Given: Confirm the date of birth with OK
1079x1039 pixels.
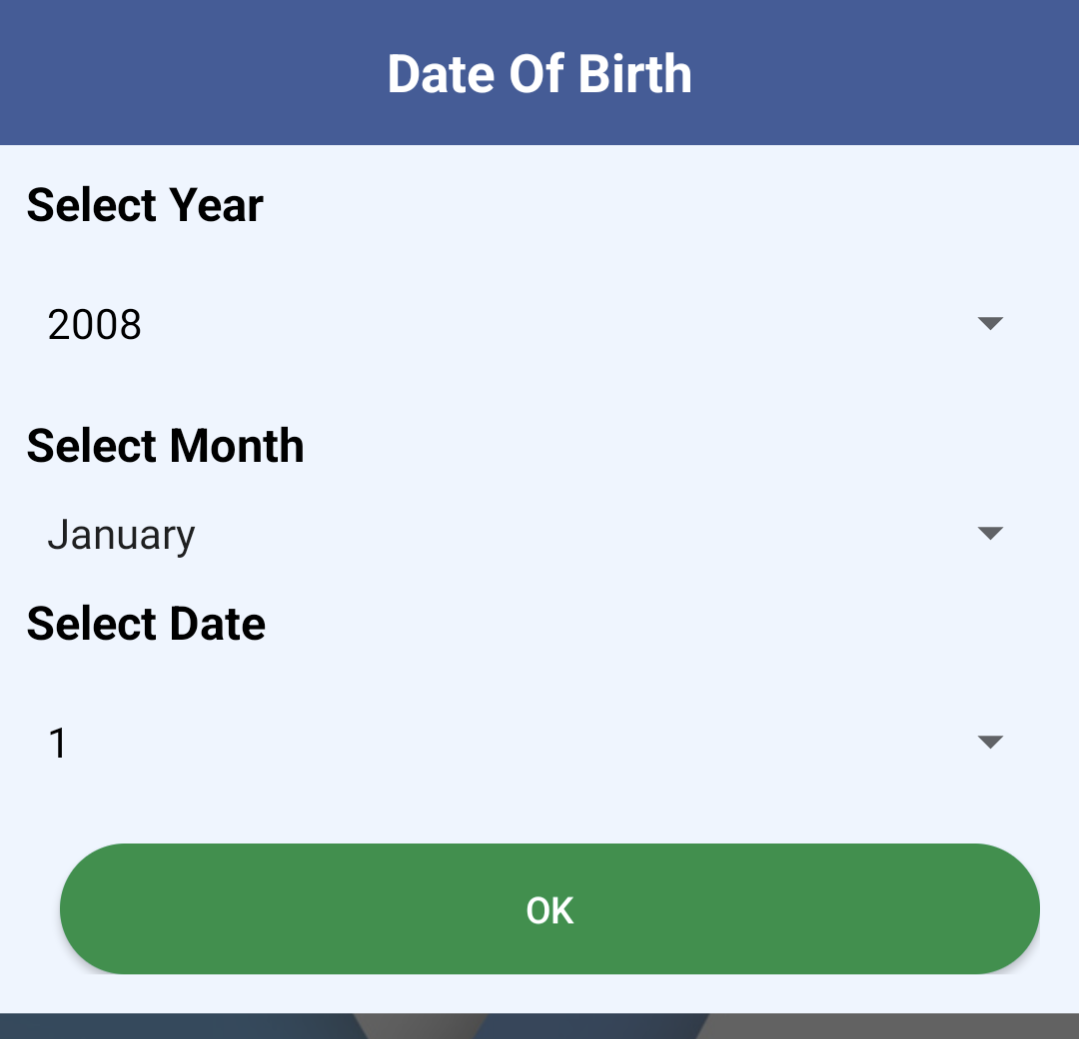Looking at the screenshot, I should click(549, 909).
